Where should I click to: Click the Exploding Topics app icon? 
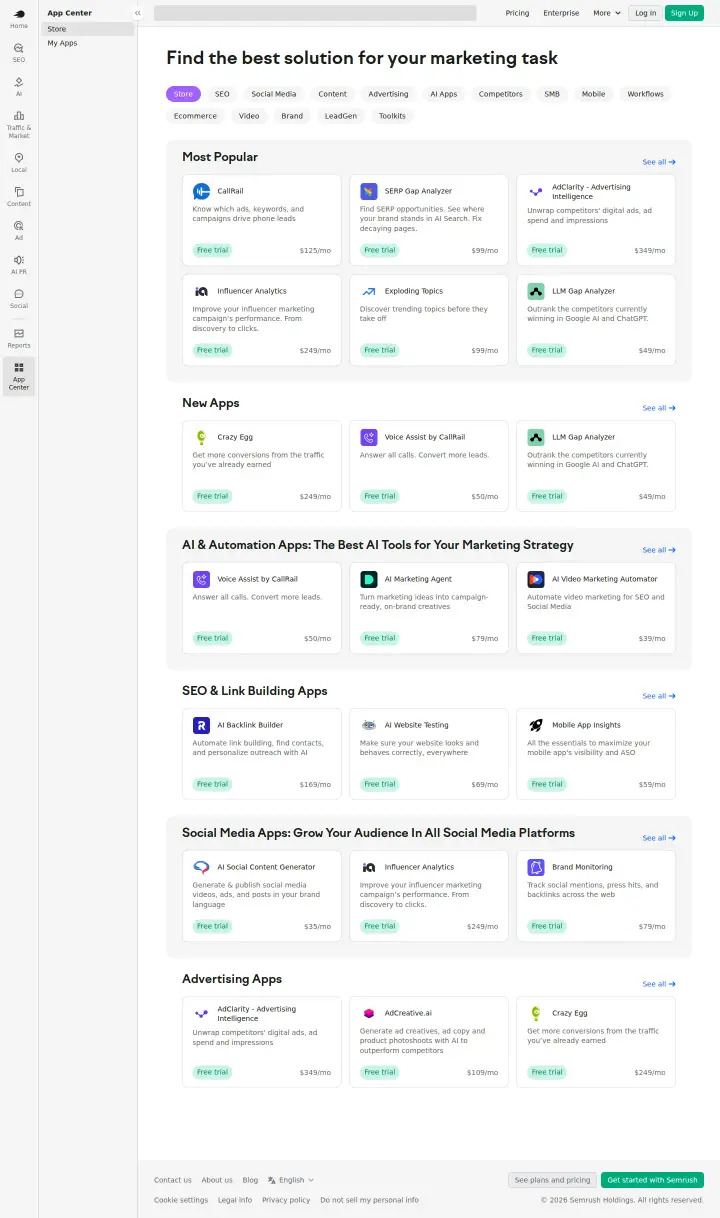pos(368,291)
